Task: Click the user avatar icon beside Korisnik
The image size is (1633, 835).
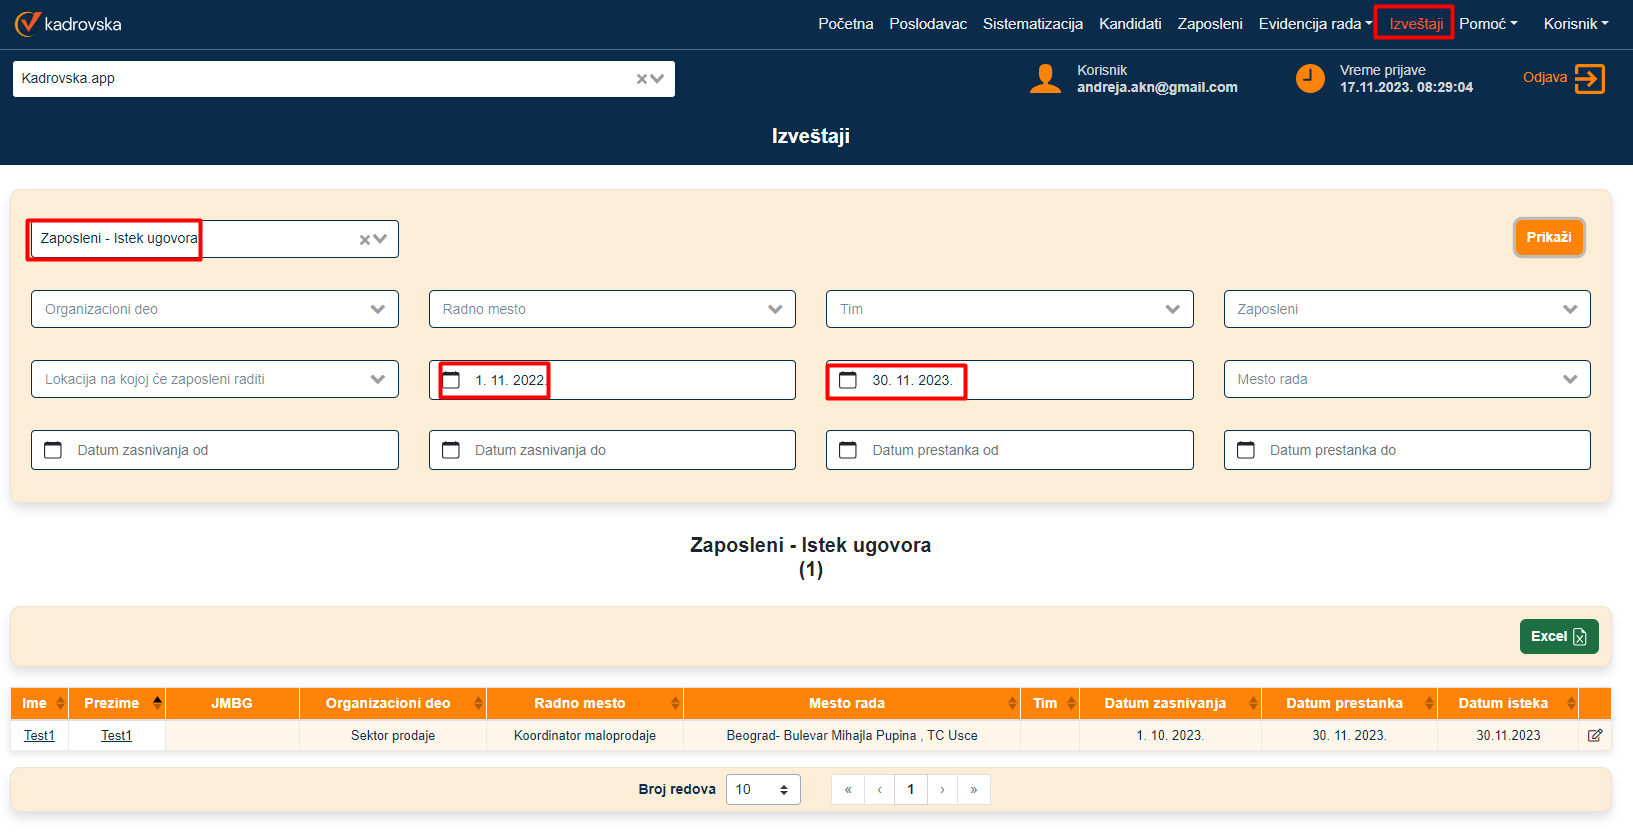Action: coord(1045,78)
